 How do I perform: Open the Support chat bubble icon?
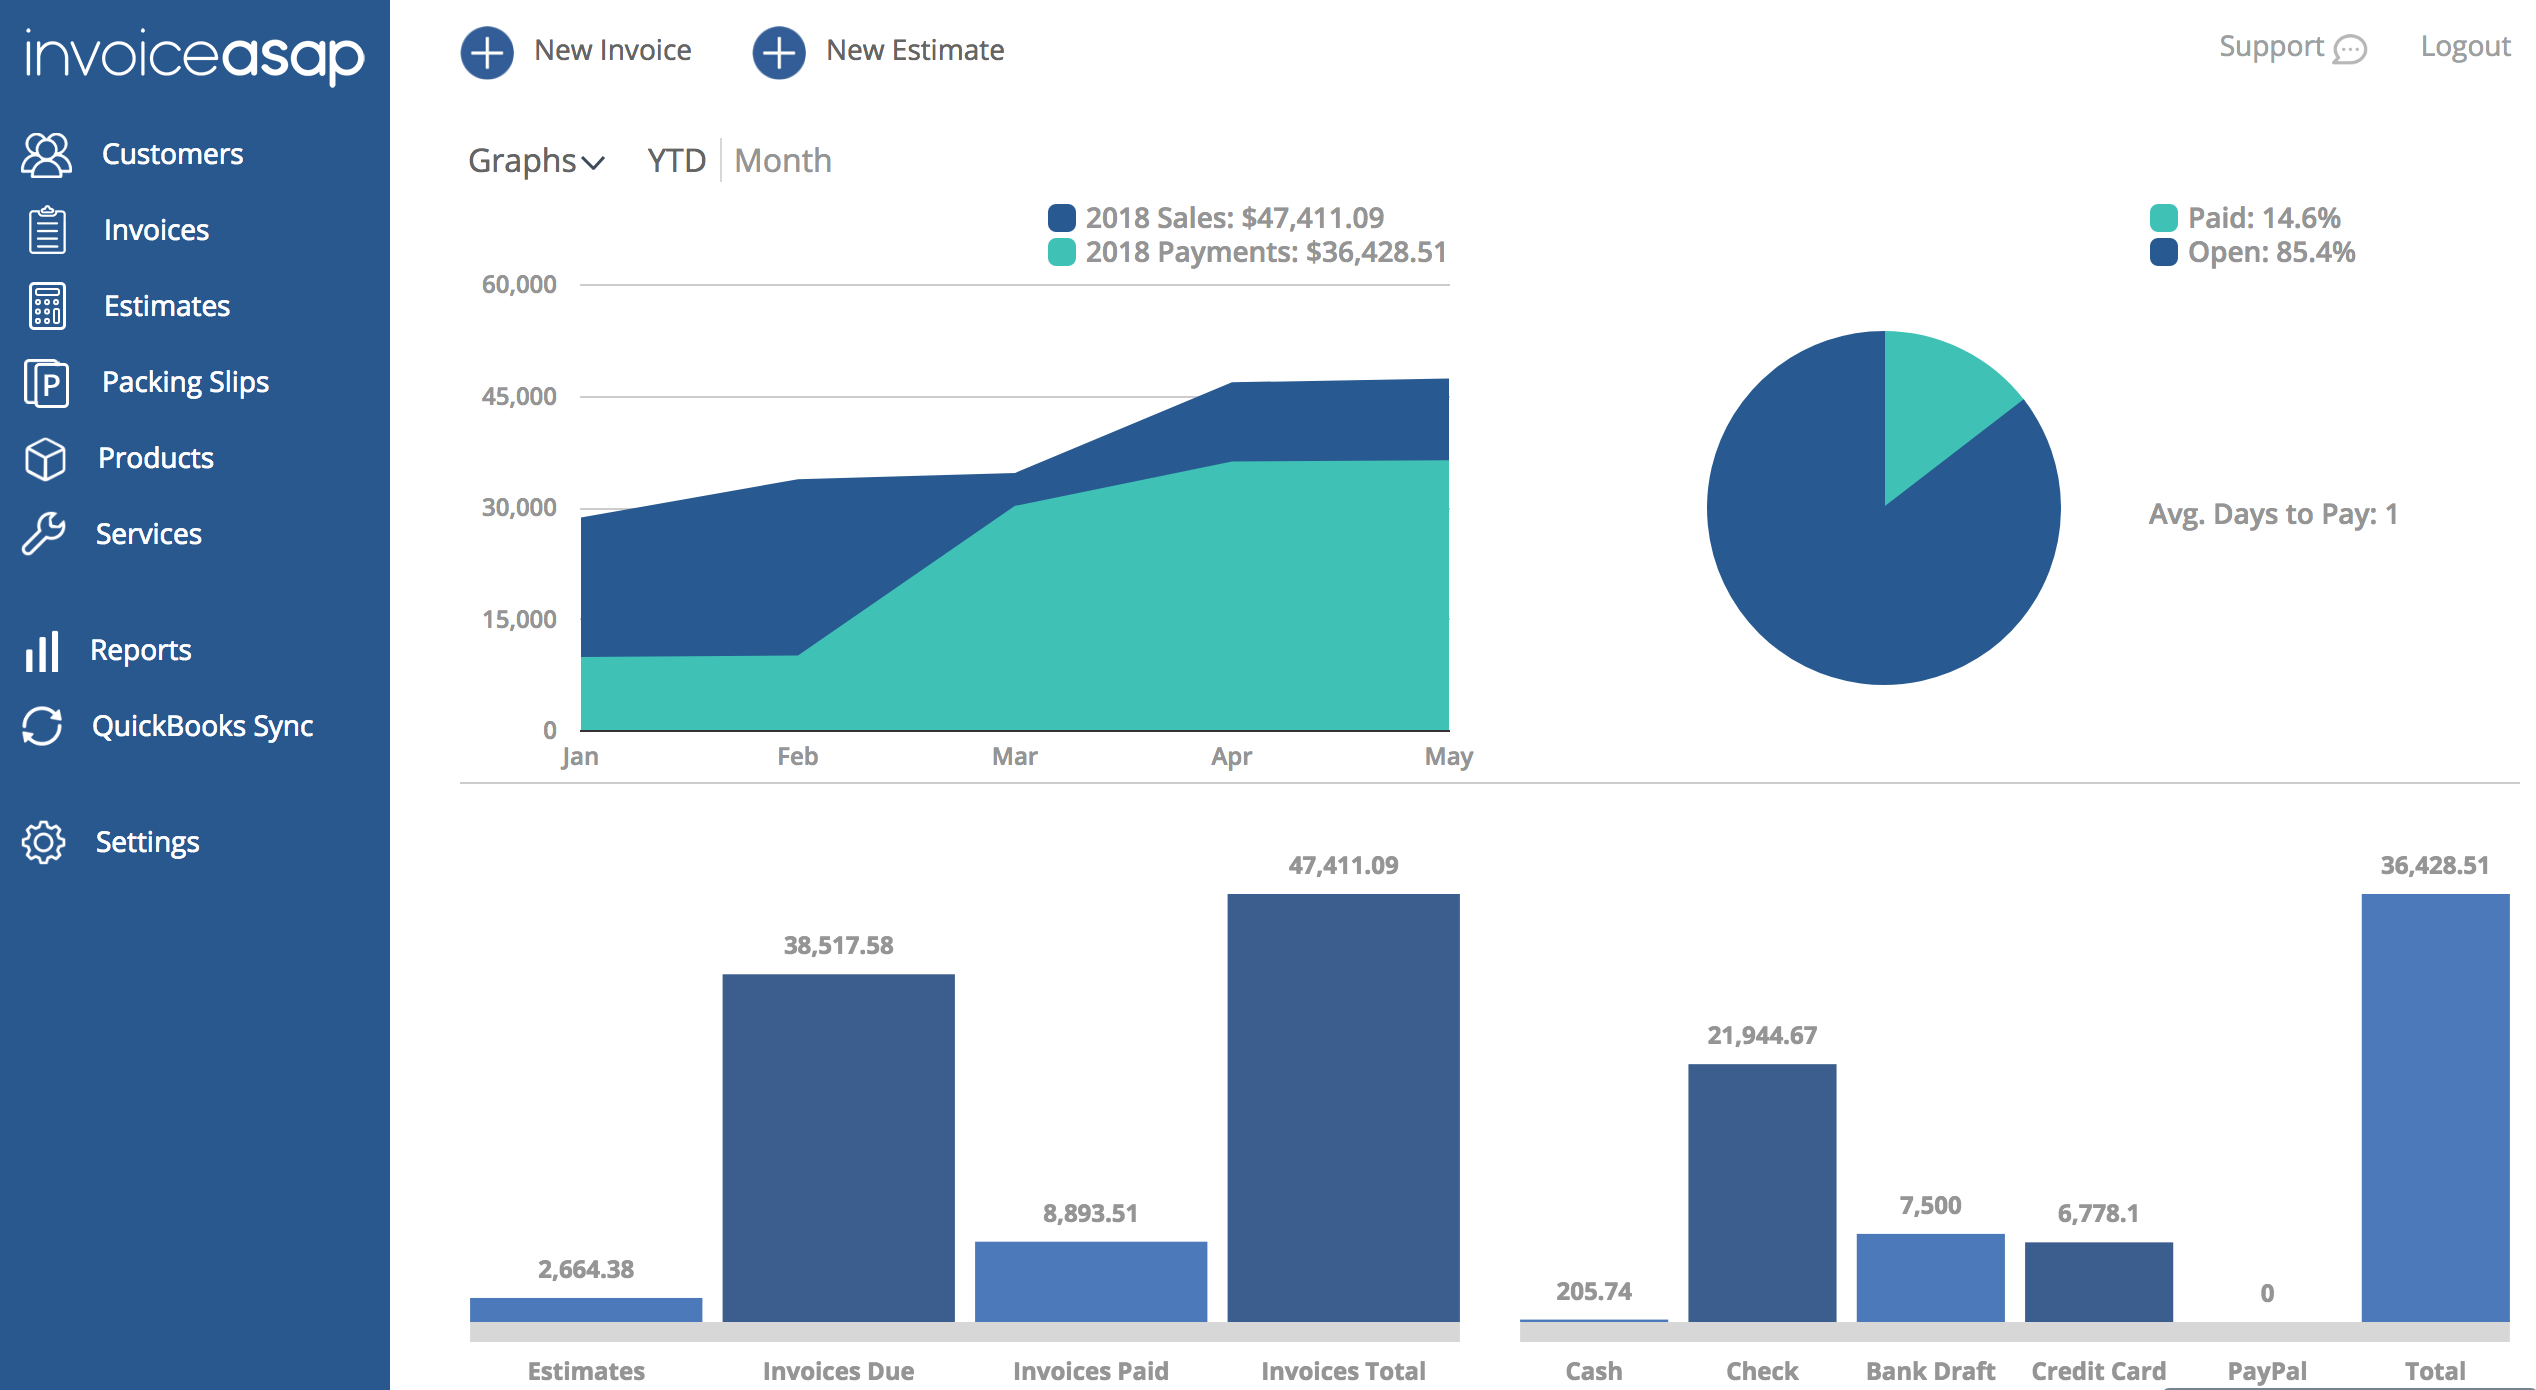click(2349, 49)
